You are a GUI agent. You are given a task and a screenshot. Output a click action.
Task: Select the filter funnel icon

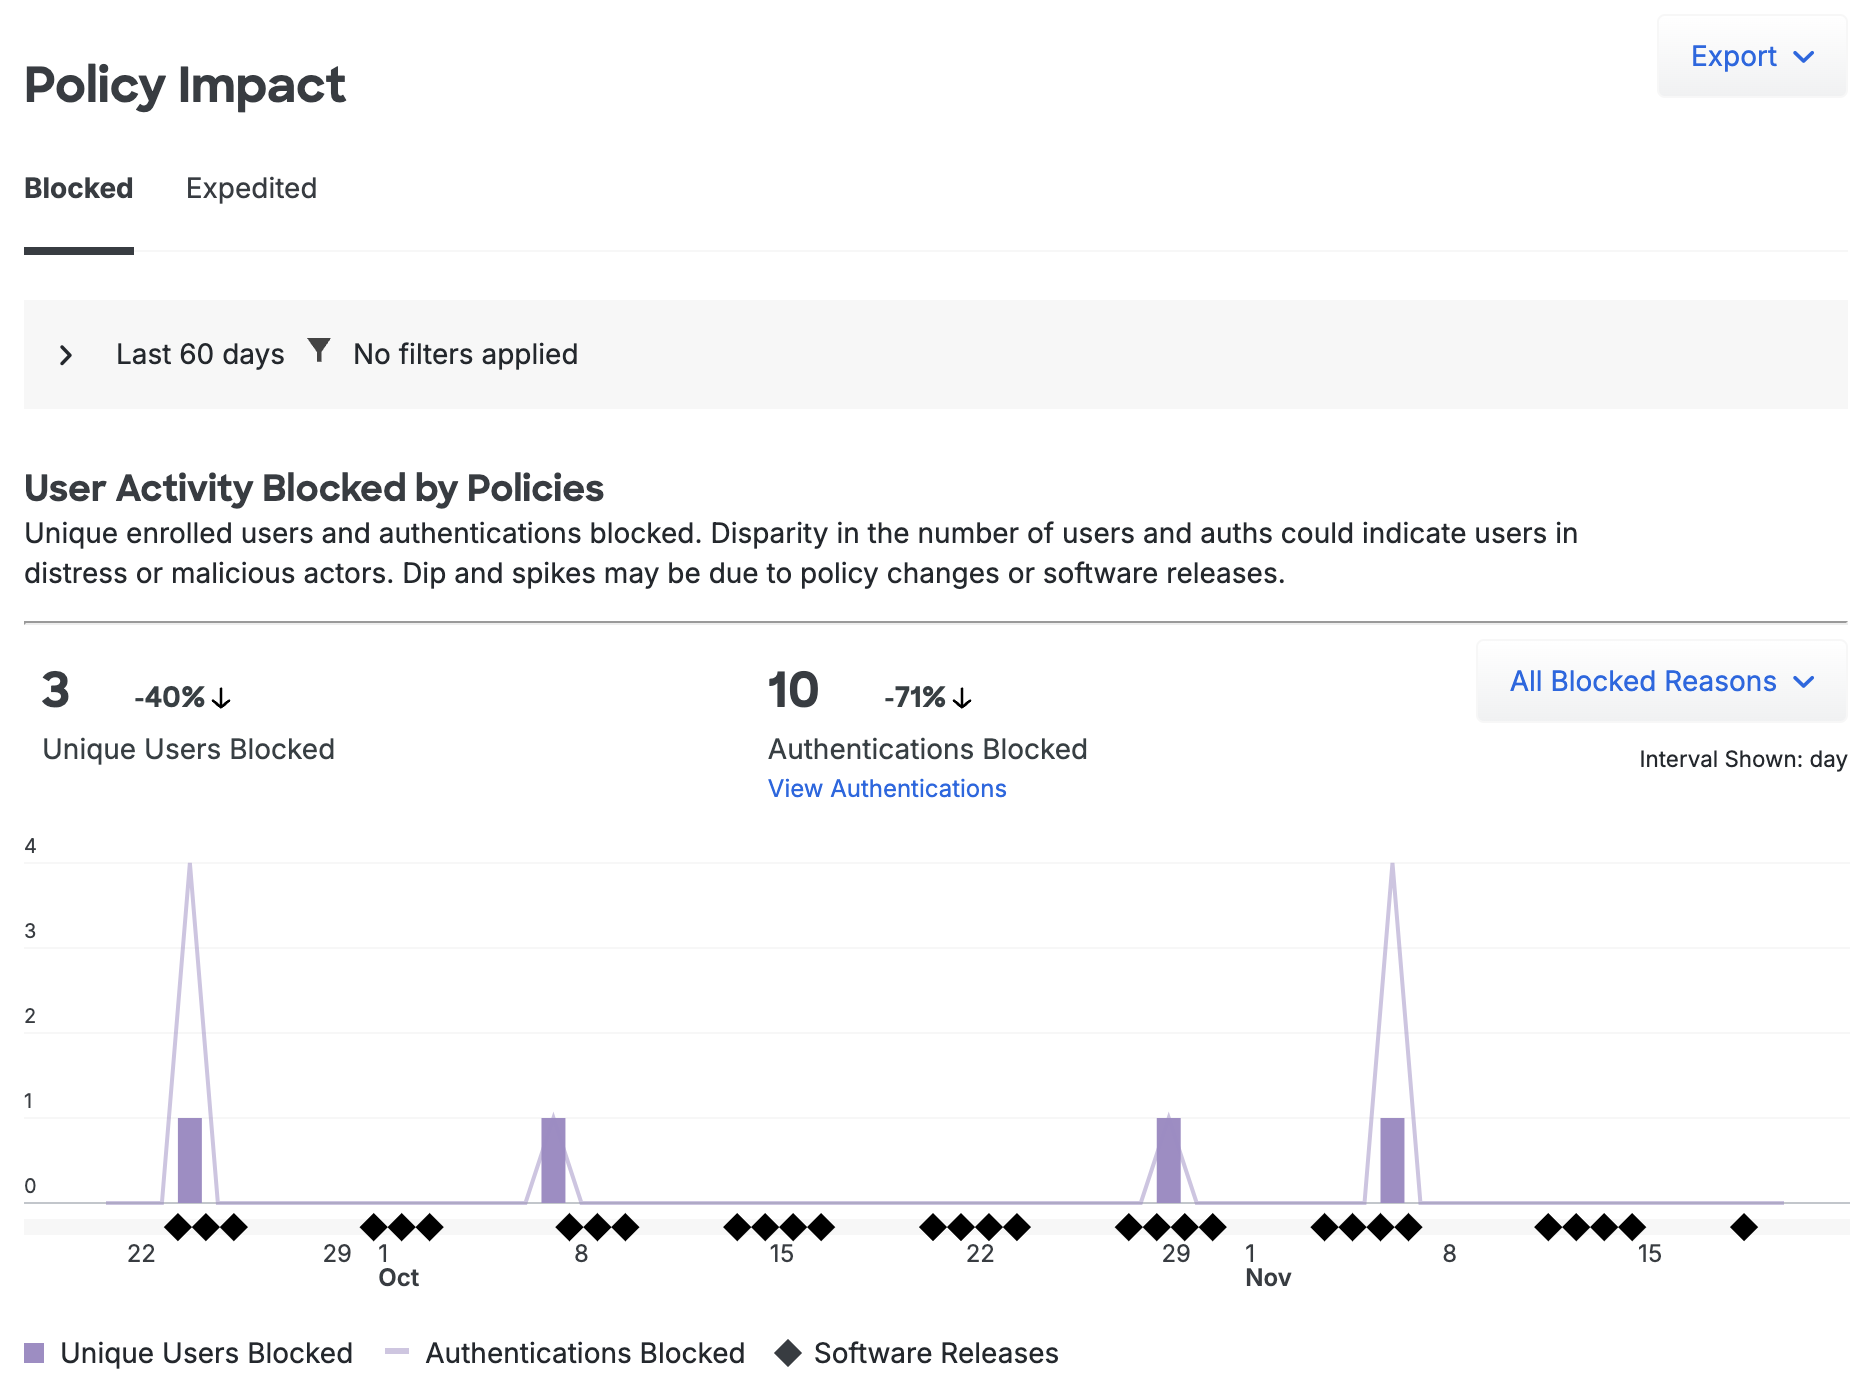318,350
